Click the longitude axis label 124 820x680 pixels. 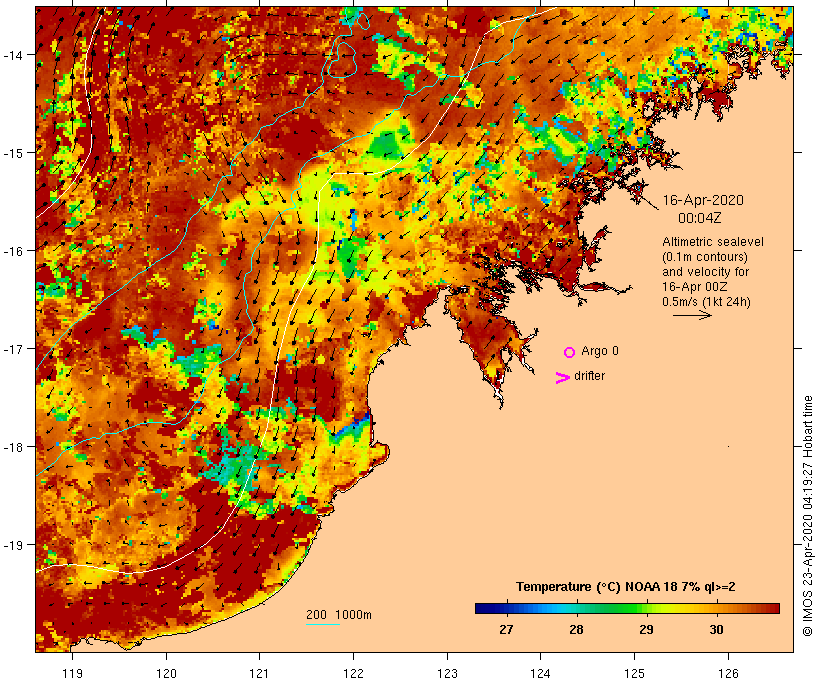point(541,673)
